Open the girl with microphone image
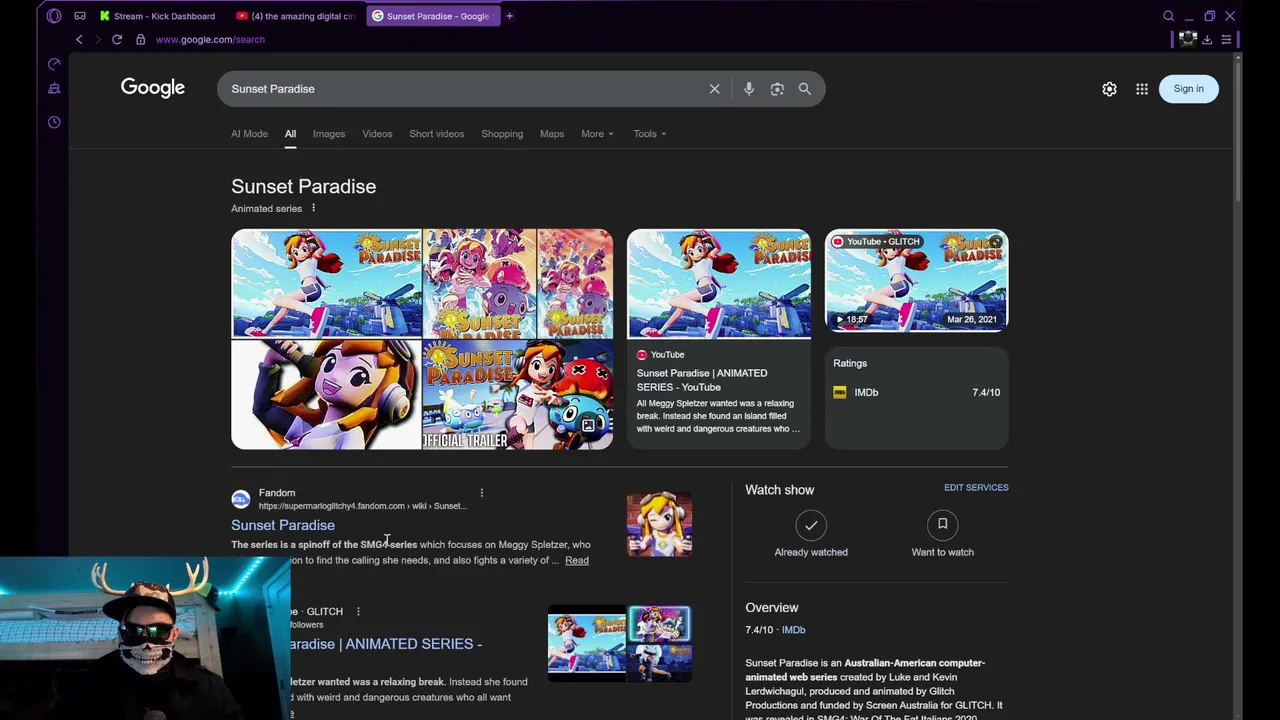Screen dimensions: 1280x720 pos(326,395)
